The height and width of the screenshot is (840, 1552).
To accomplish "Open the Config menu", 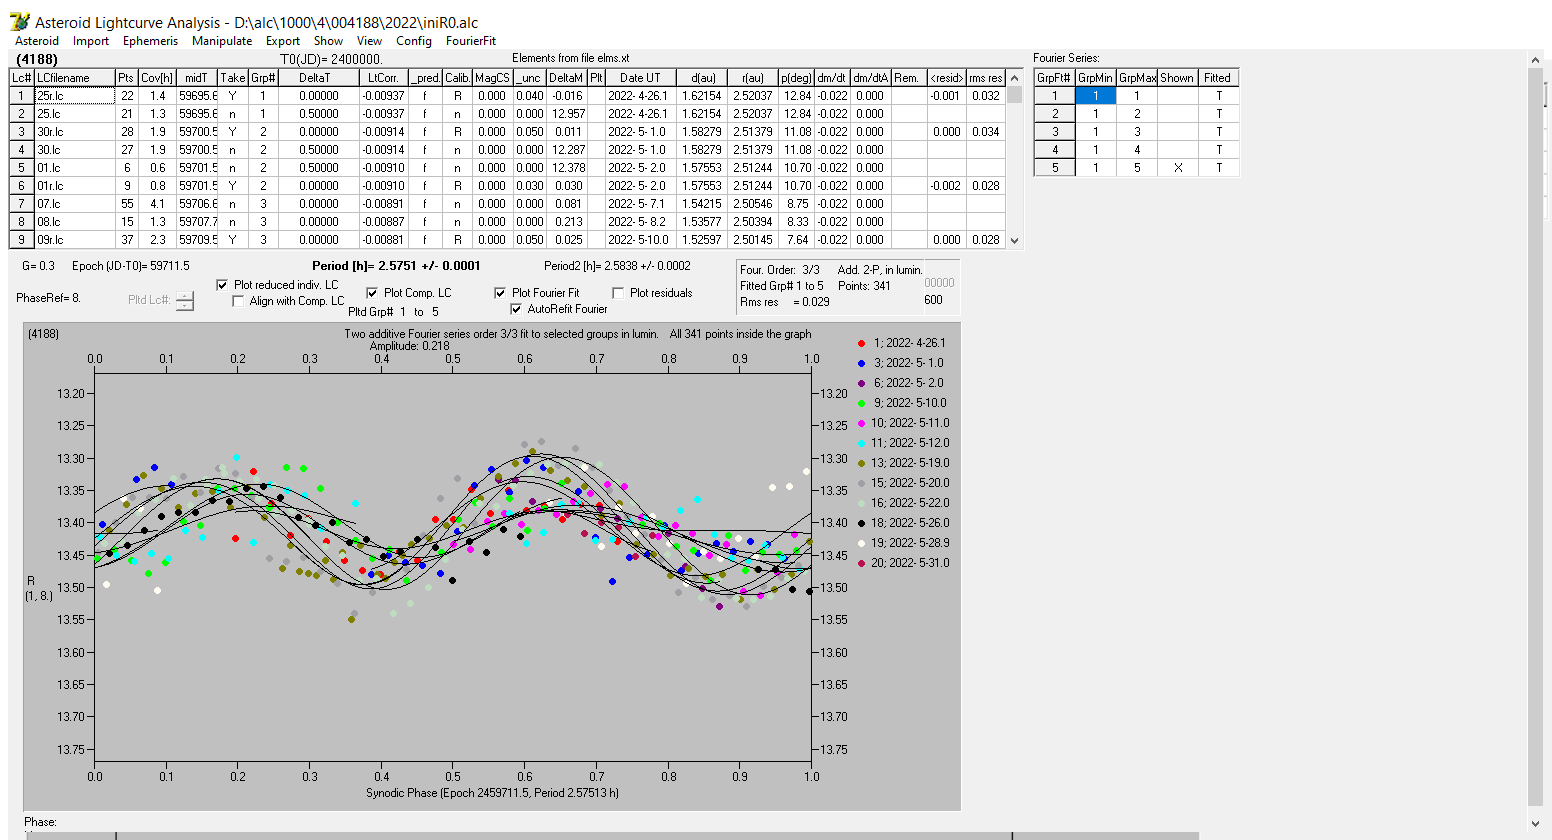I will coord(414,41).
